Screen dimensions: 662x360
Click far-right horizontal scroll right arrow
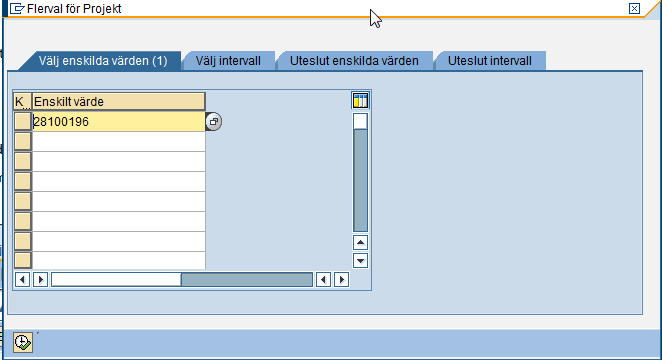click(342, 279)
